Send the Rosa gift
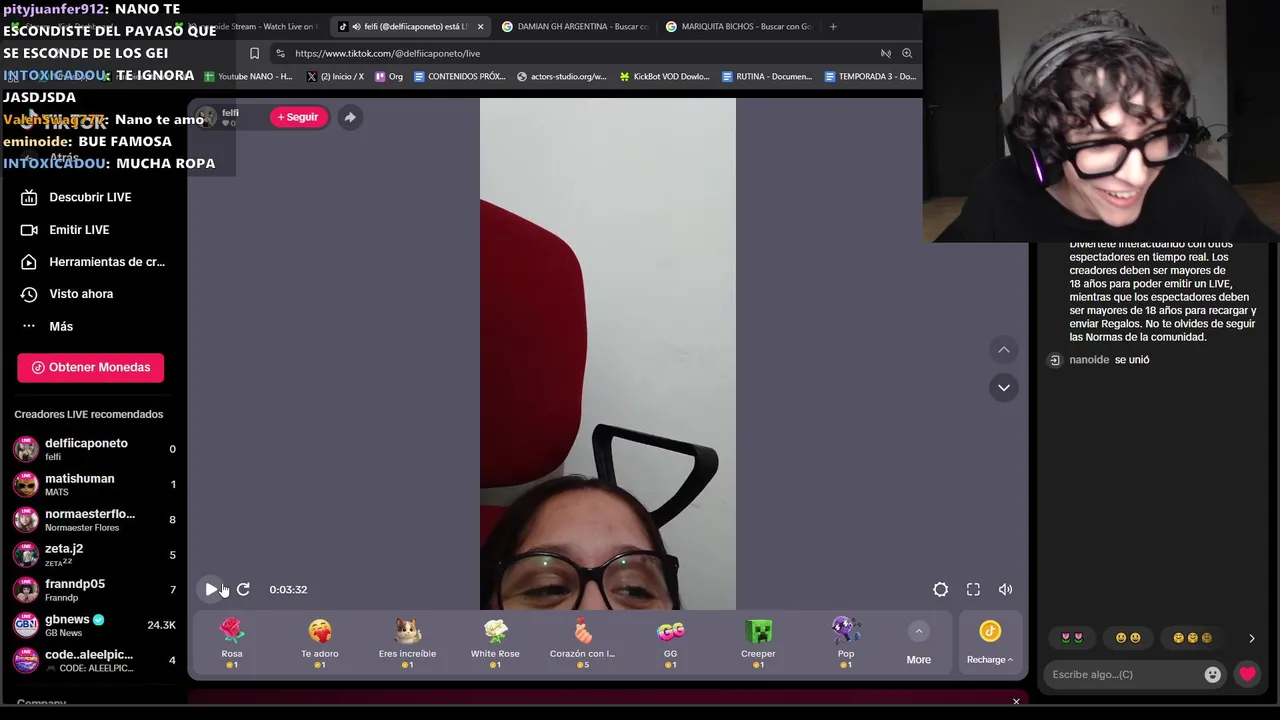1280x720 pixels. [232, 644]
